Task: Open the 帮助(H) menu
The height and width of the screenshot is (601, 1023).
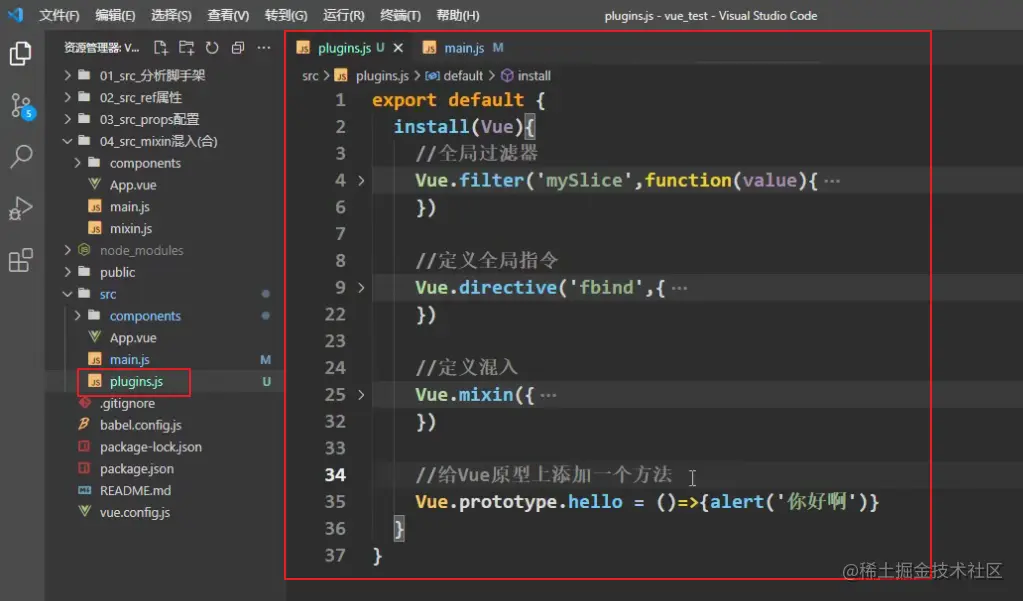Action: 457,15
